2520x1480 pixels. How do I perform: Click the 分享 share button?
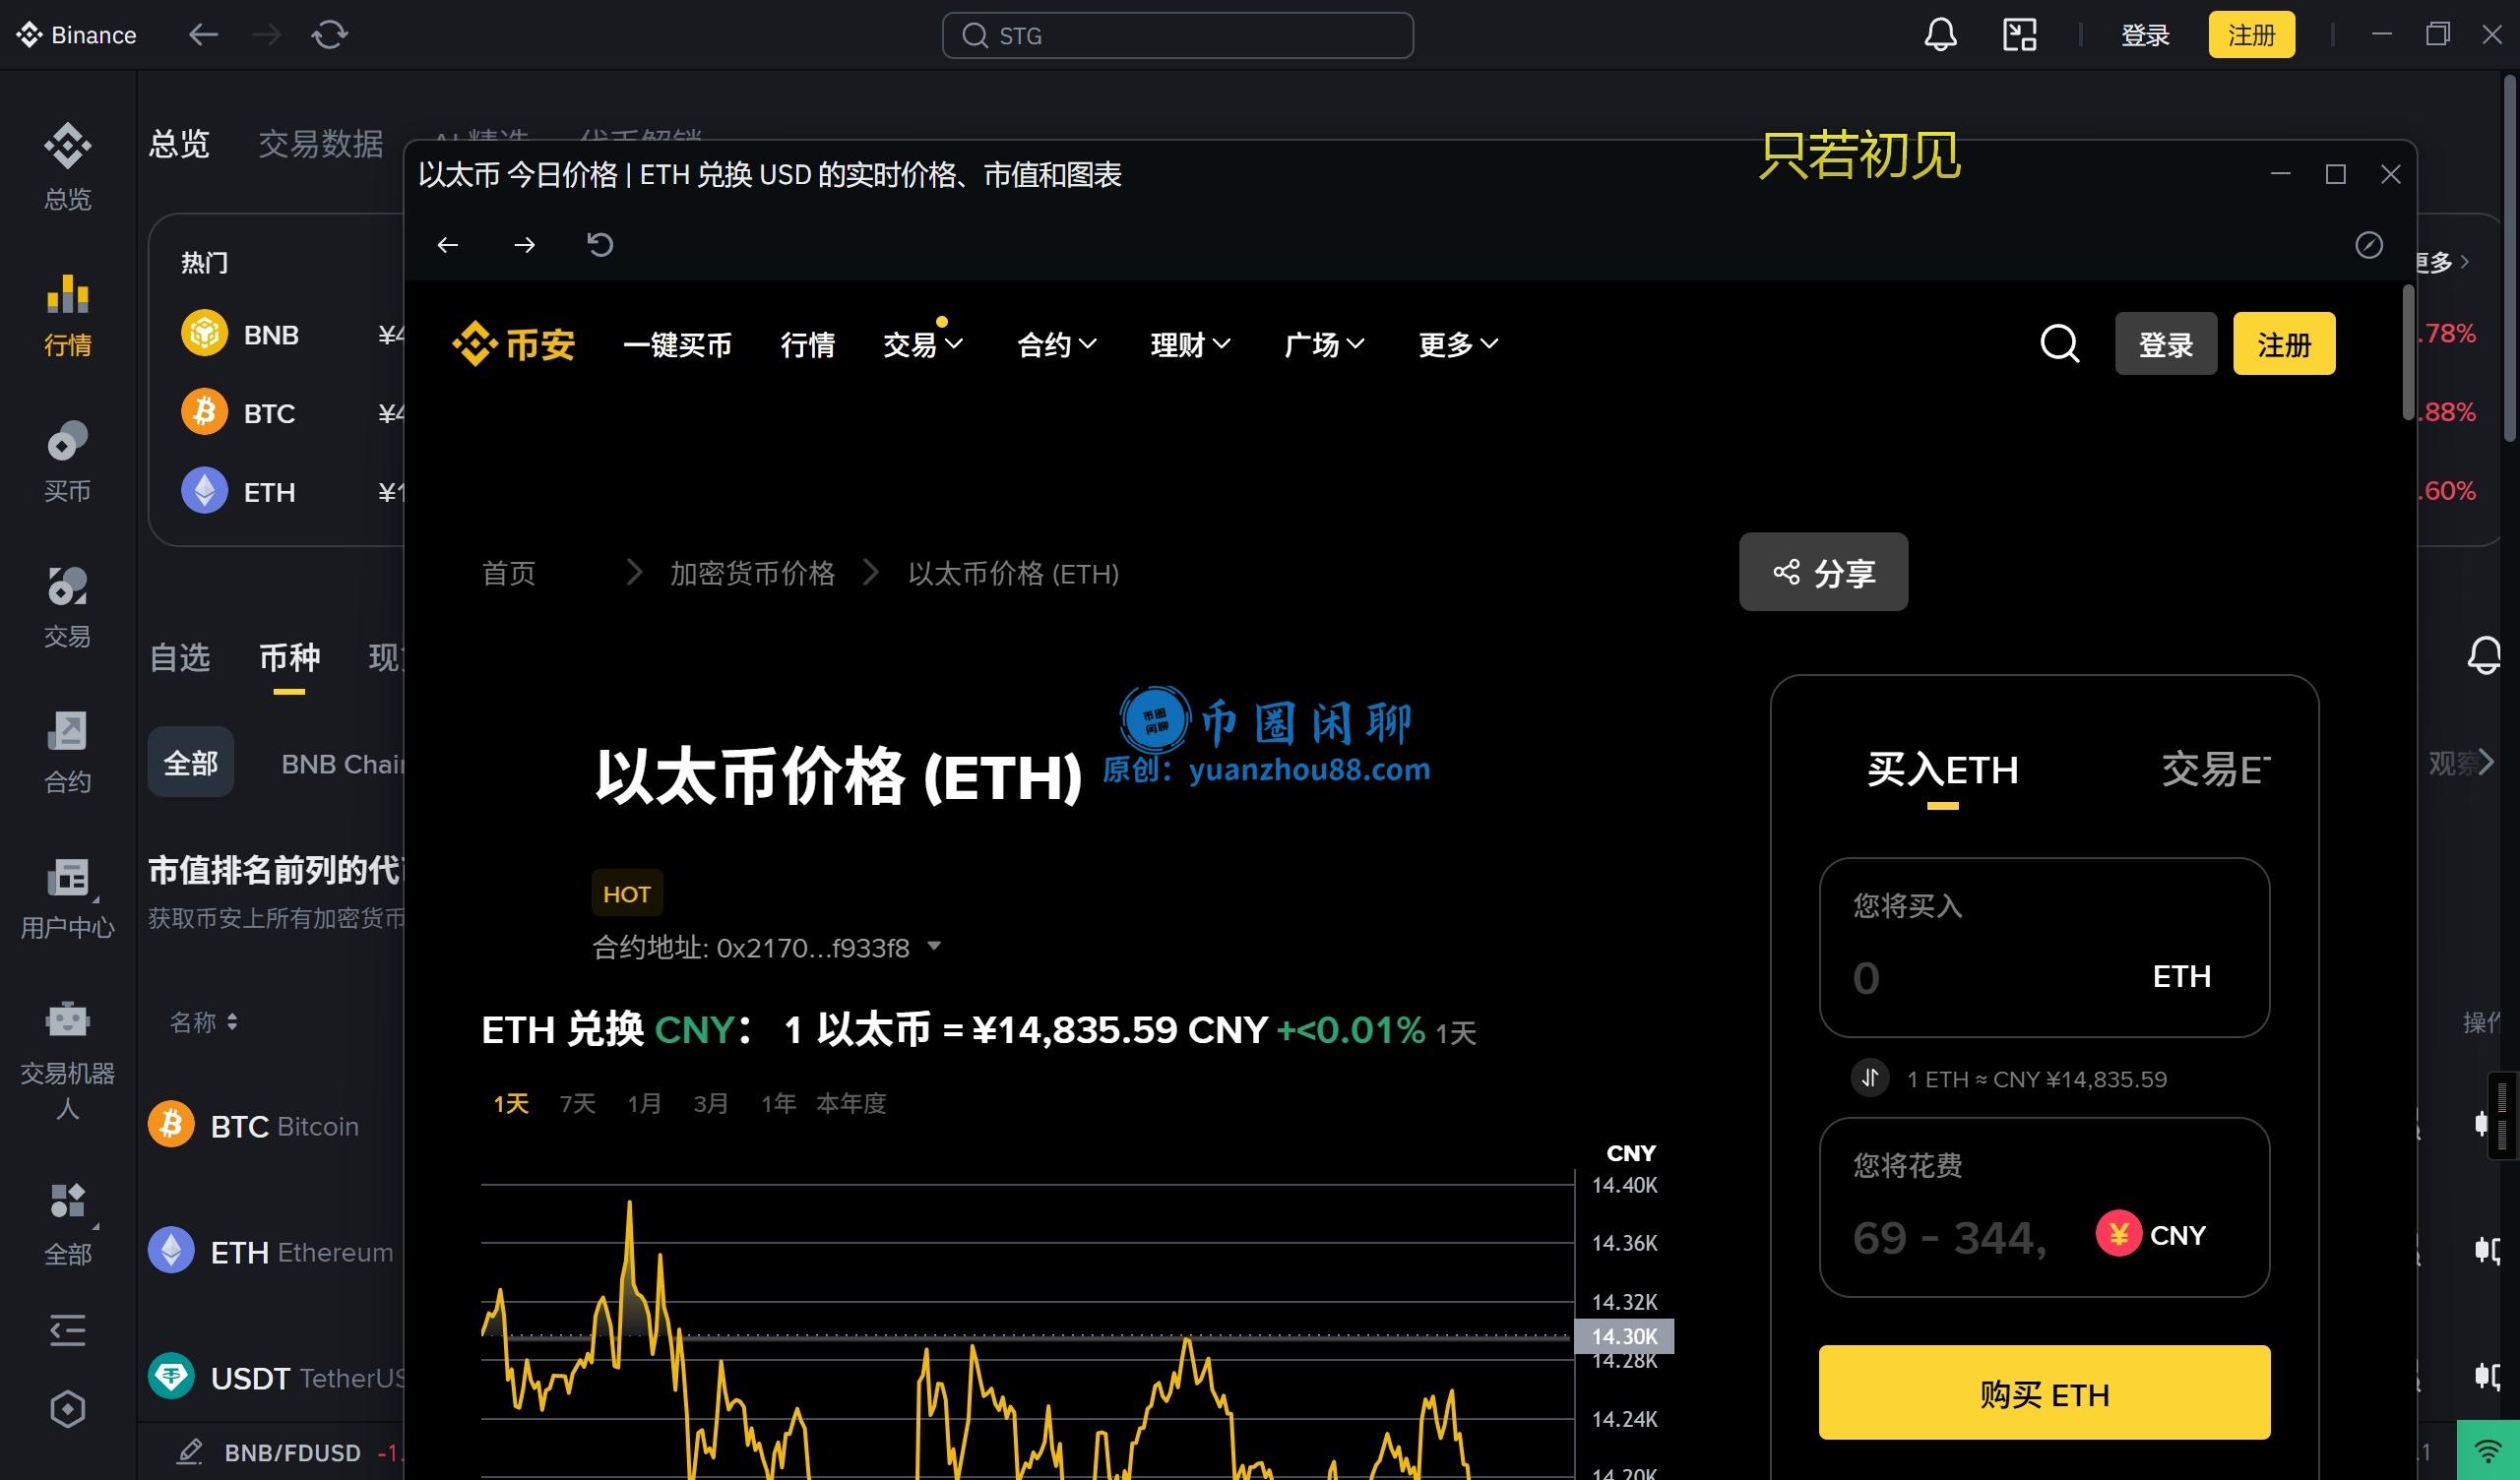(x=1823, y=572)
